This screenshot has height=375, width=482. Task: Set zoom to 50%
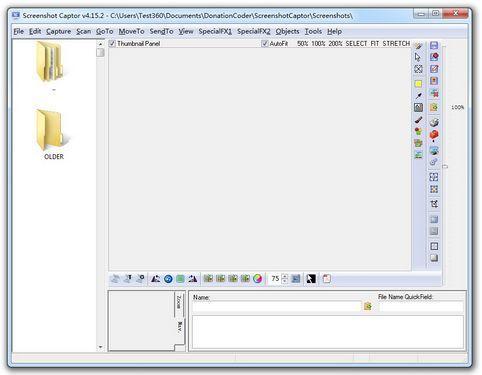(x=303, y=44)
